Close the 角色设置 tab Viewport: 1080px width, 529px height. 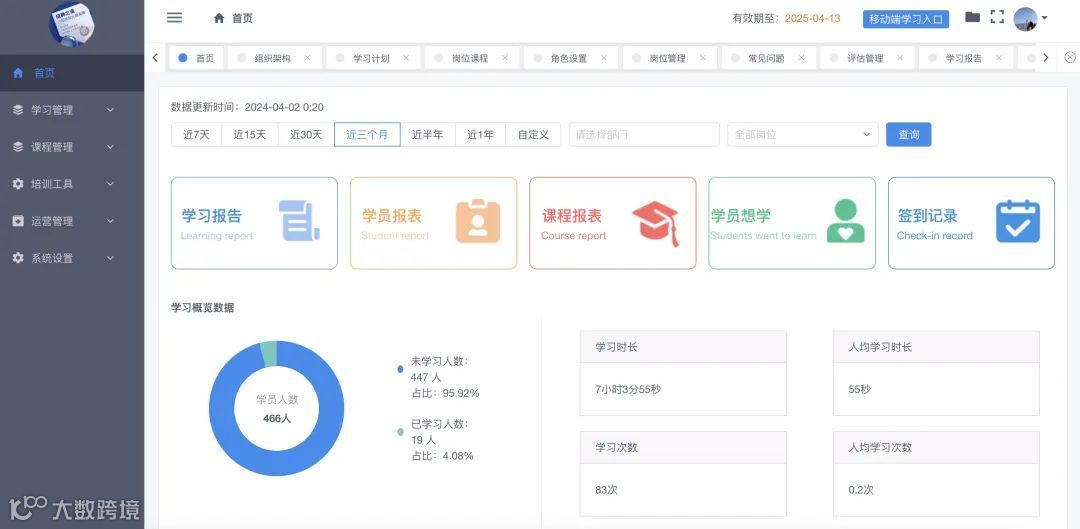pyautogui.click(x=604, y=58)
